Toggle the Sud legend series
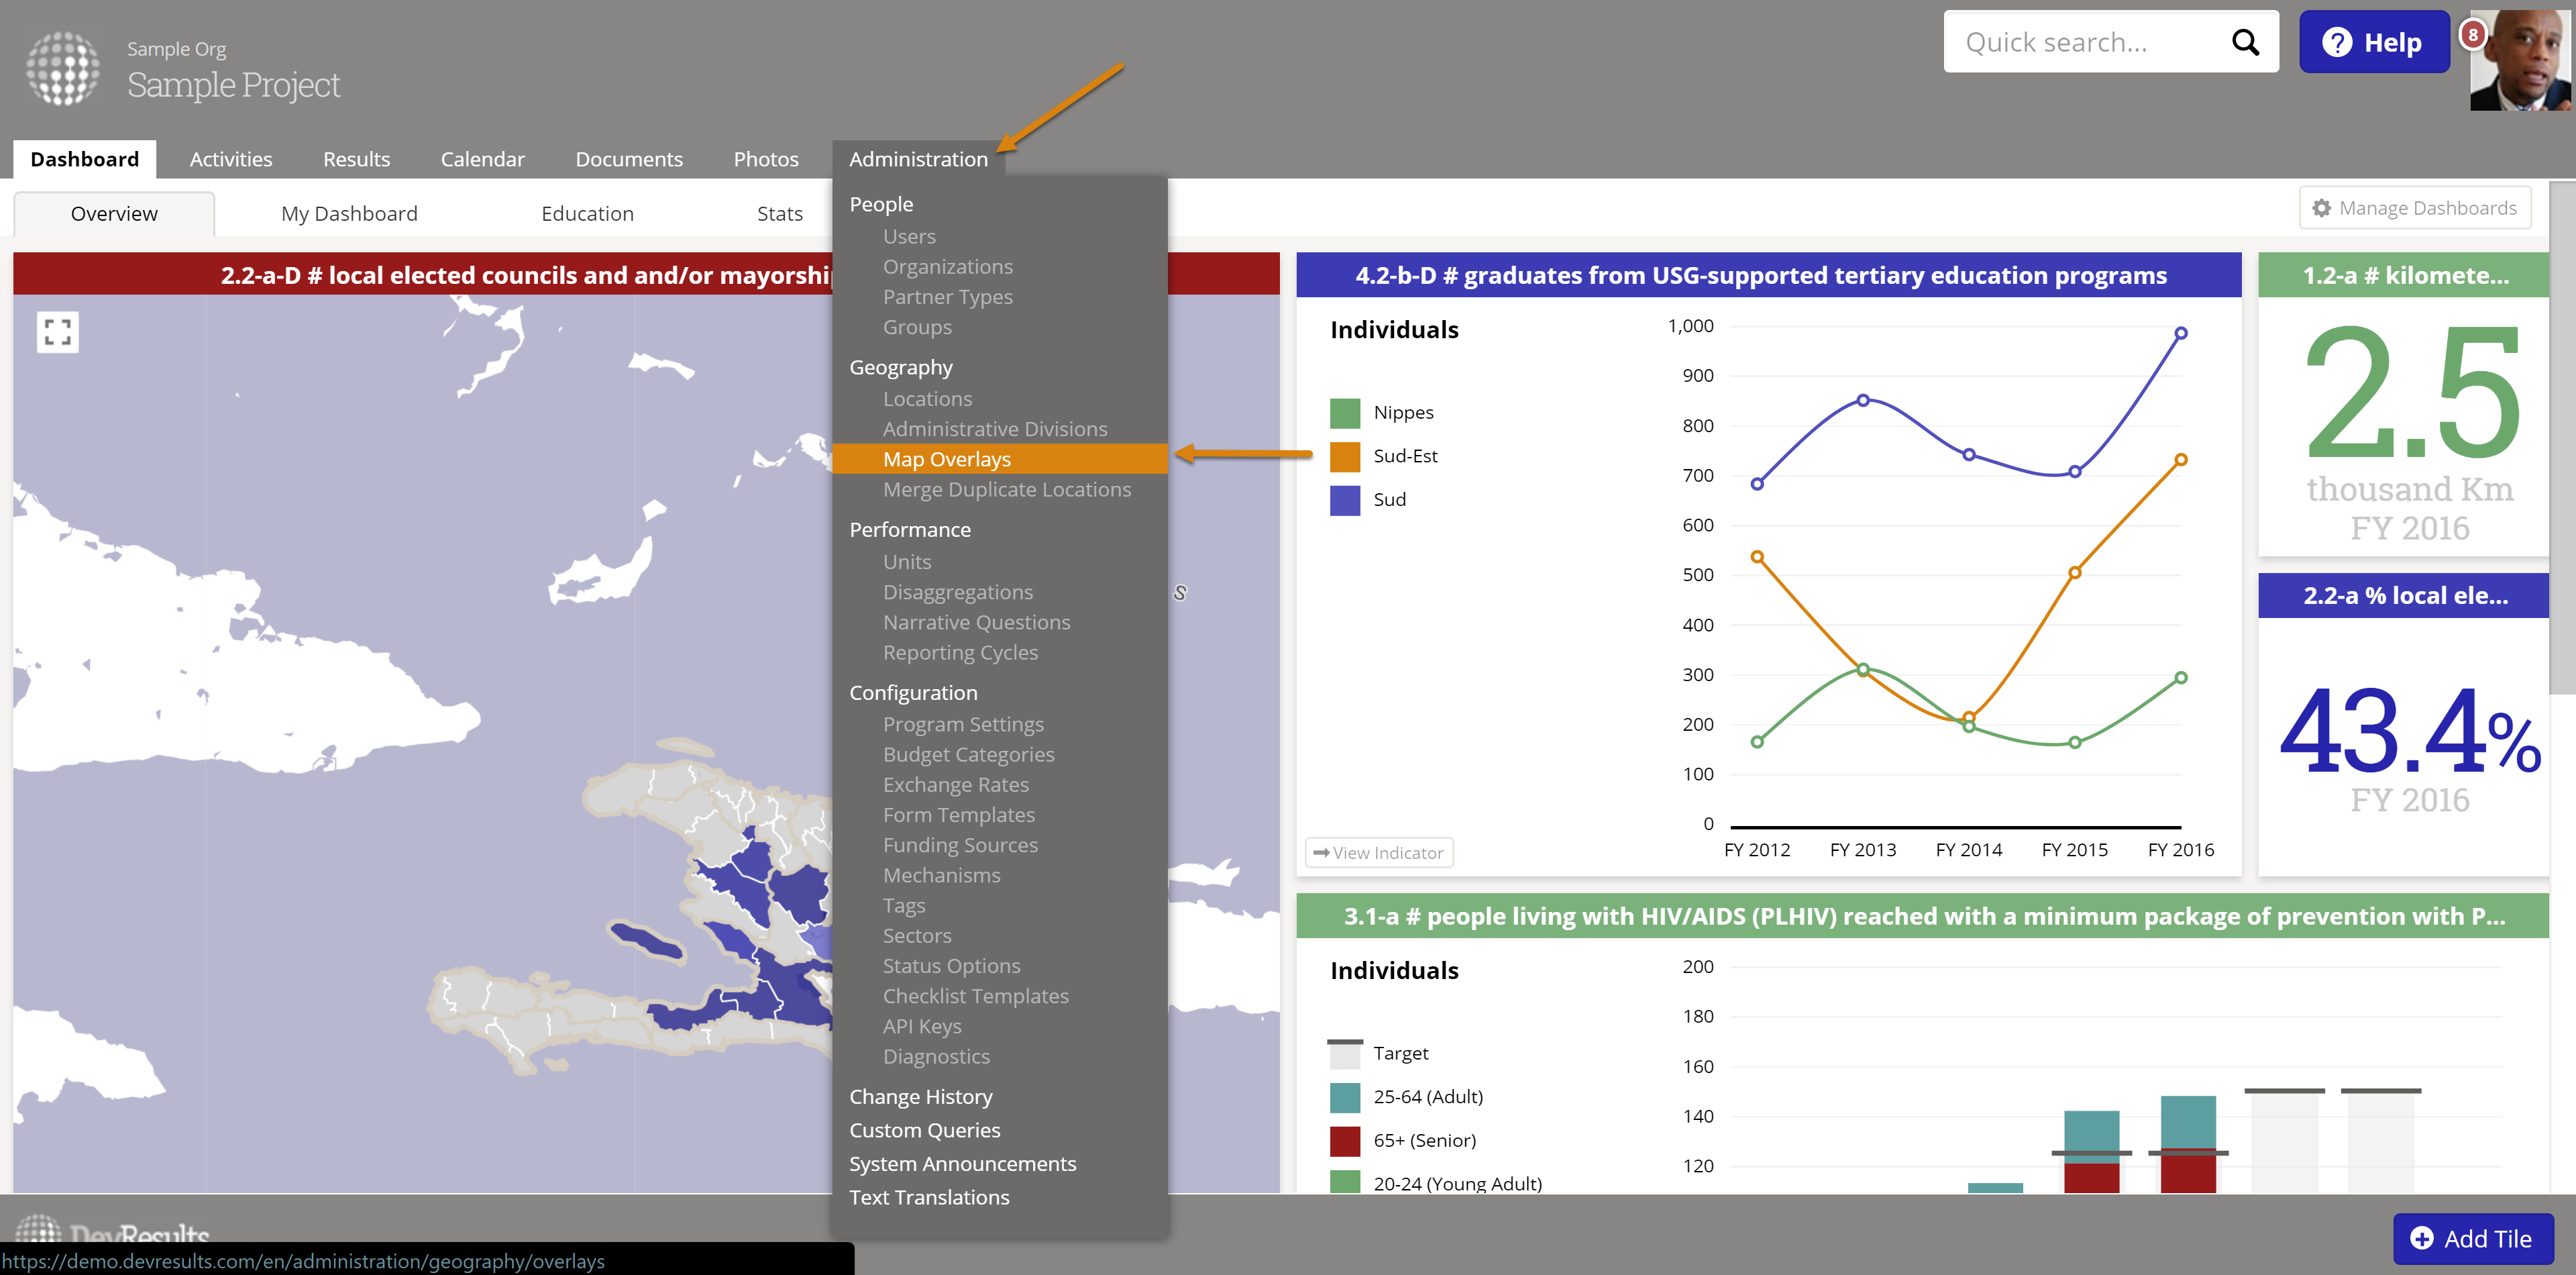 click(1389, 499)
